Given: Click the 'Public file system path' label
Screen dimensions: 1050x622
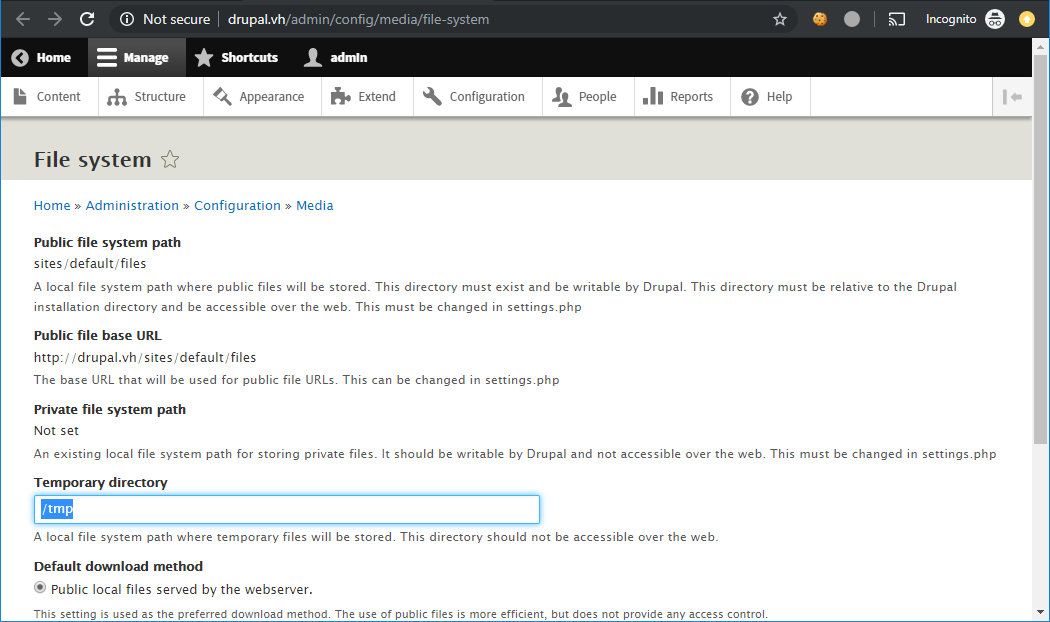Looking at the screenshot, I should (107, 242).
